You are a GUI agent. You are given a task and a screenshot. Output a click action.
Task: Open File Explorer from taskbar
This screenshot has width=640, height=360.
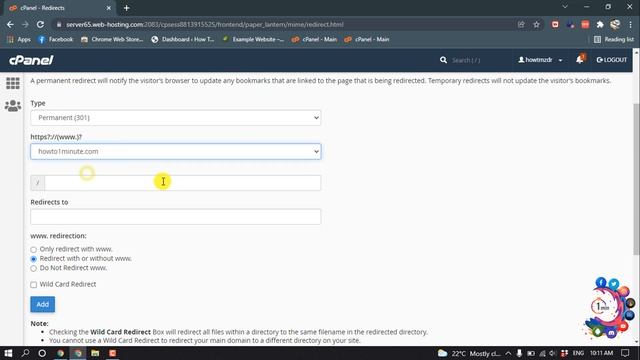click(x=95, y=353)
